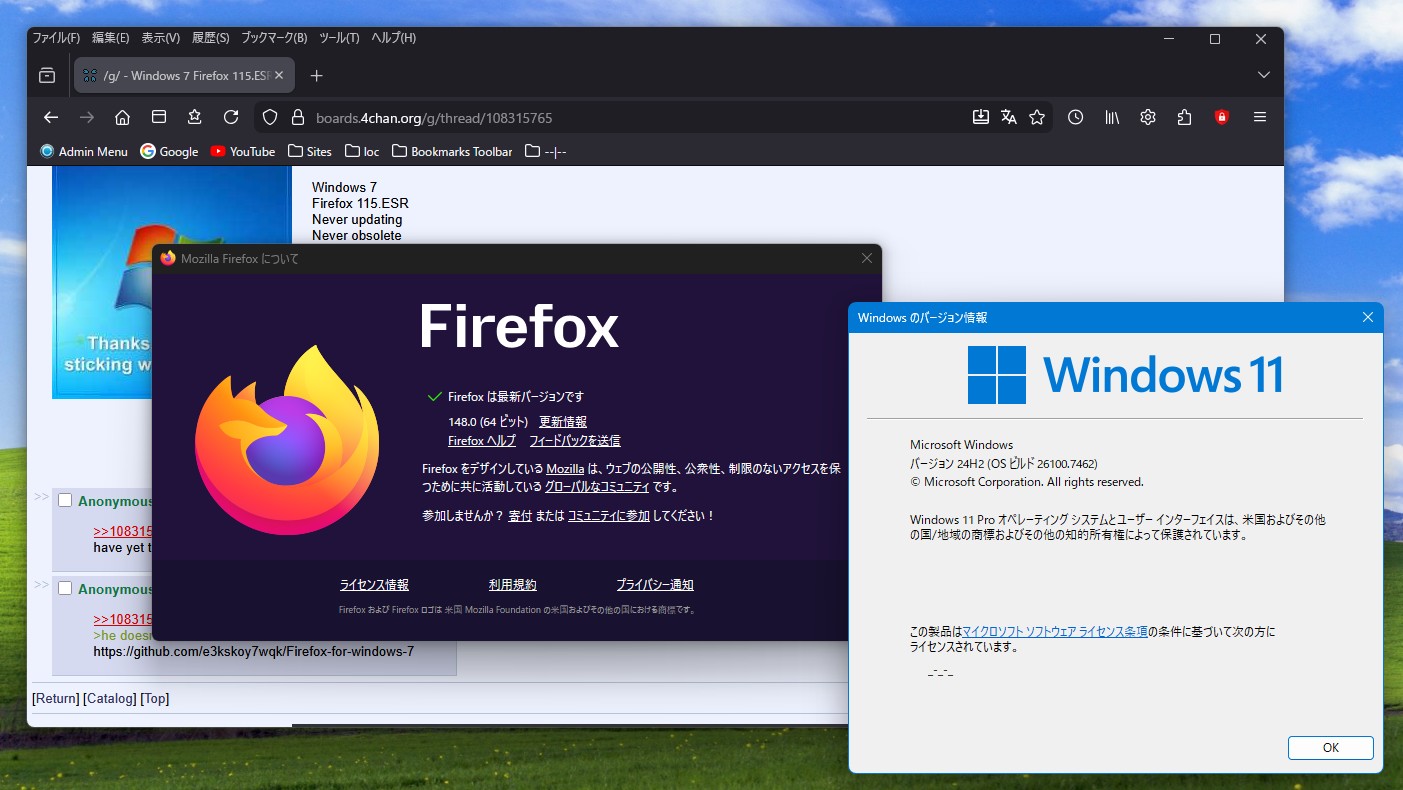Image resolution: width=1403 pixels, height=790 pixels.
Task: Click the Home toolbar icon
Action: point(122,117)
